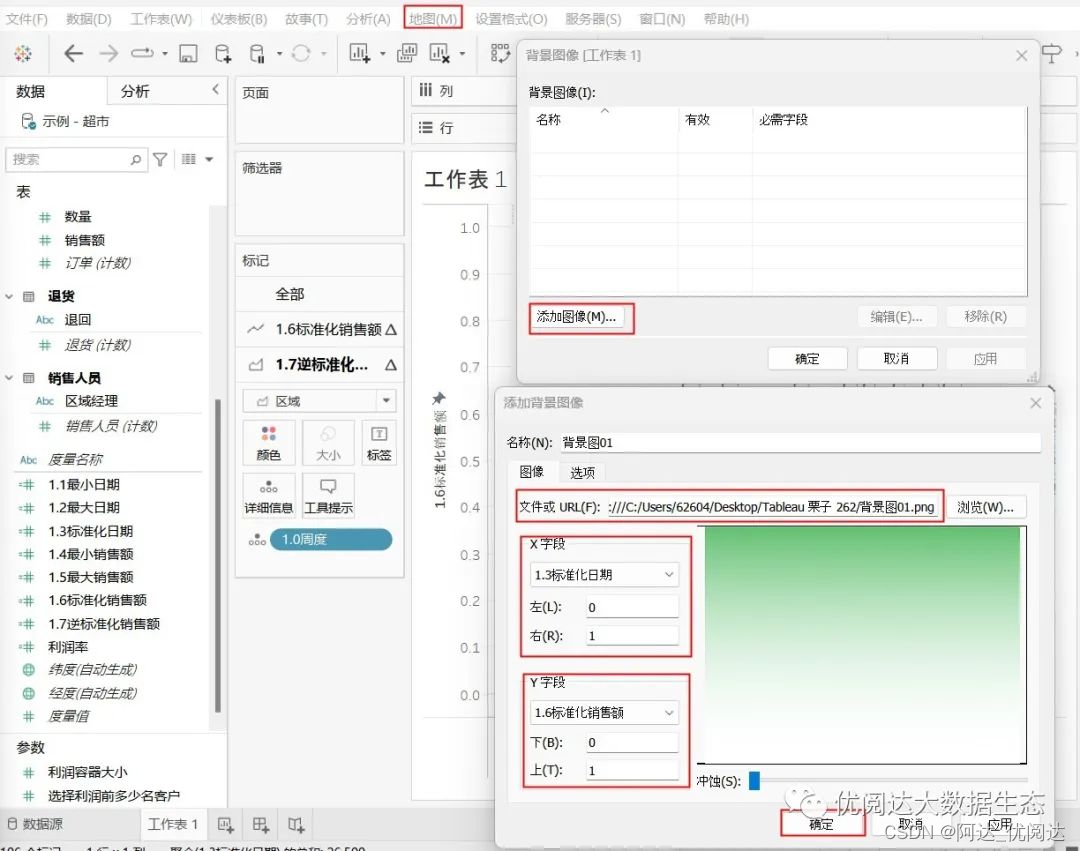Click the swap rows and columns icon

500,53
